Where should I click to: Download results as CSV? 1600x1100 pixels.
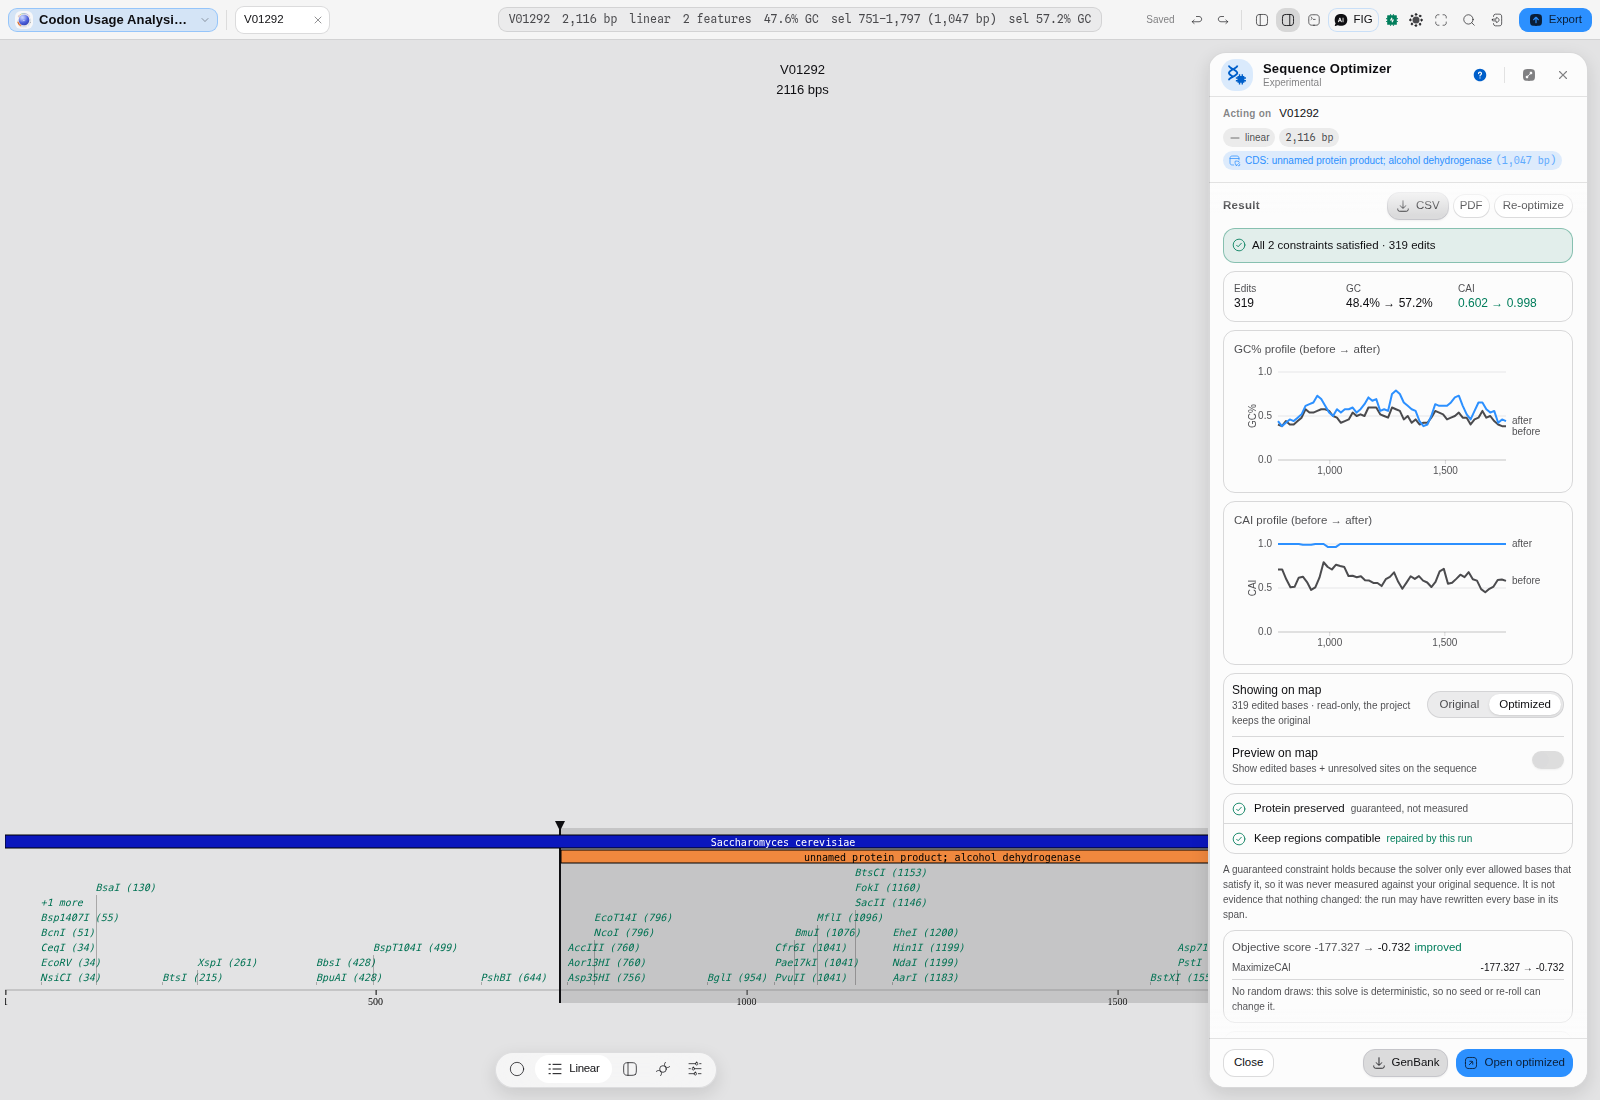tap(1418, 206)
